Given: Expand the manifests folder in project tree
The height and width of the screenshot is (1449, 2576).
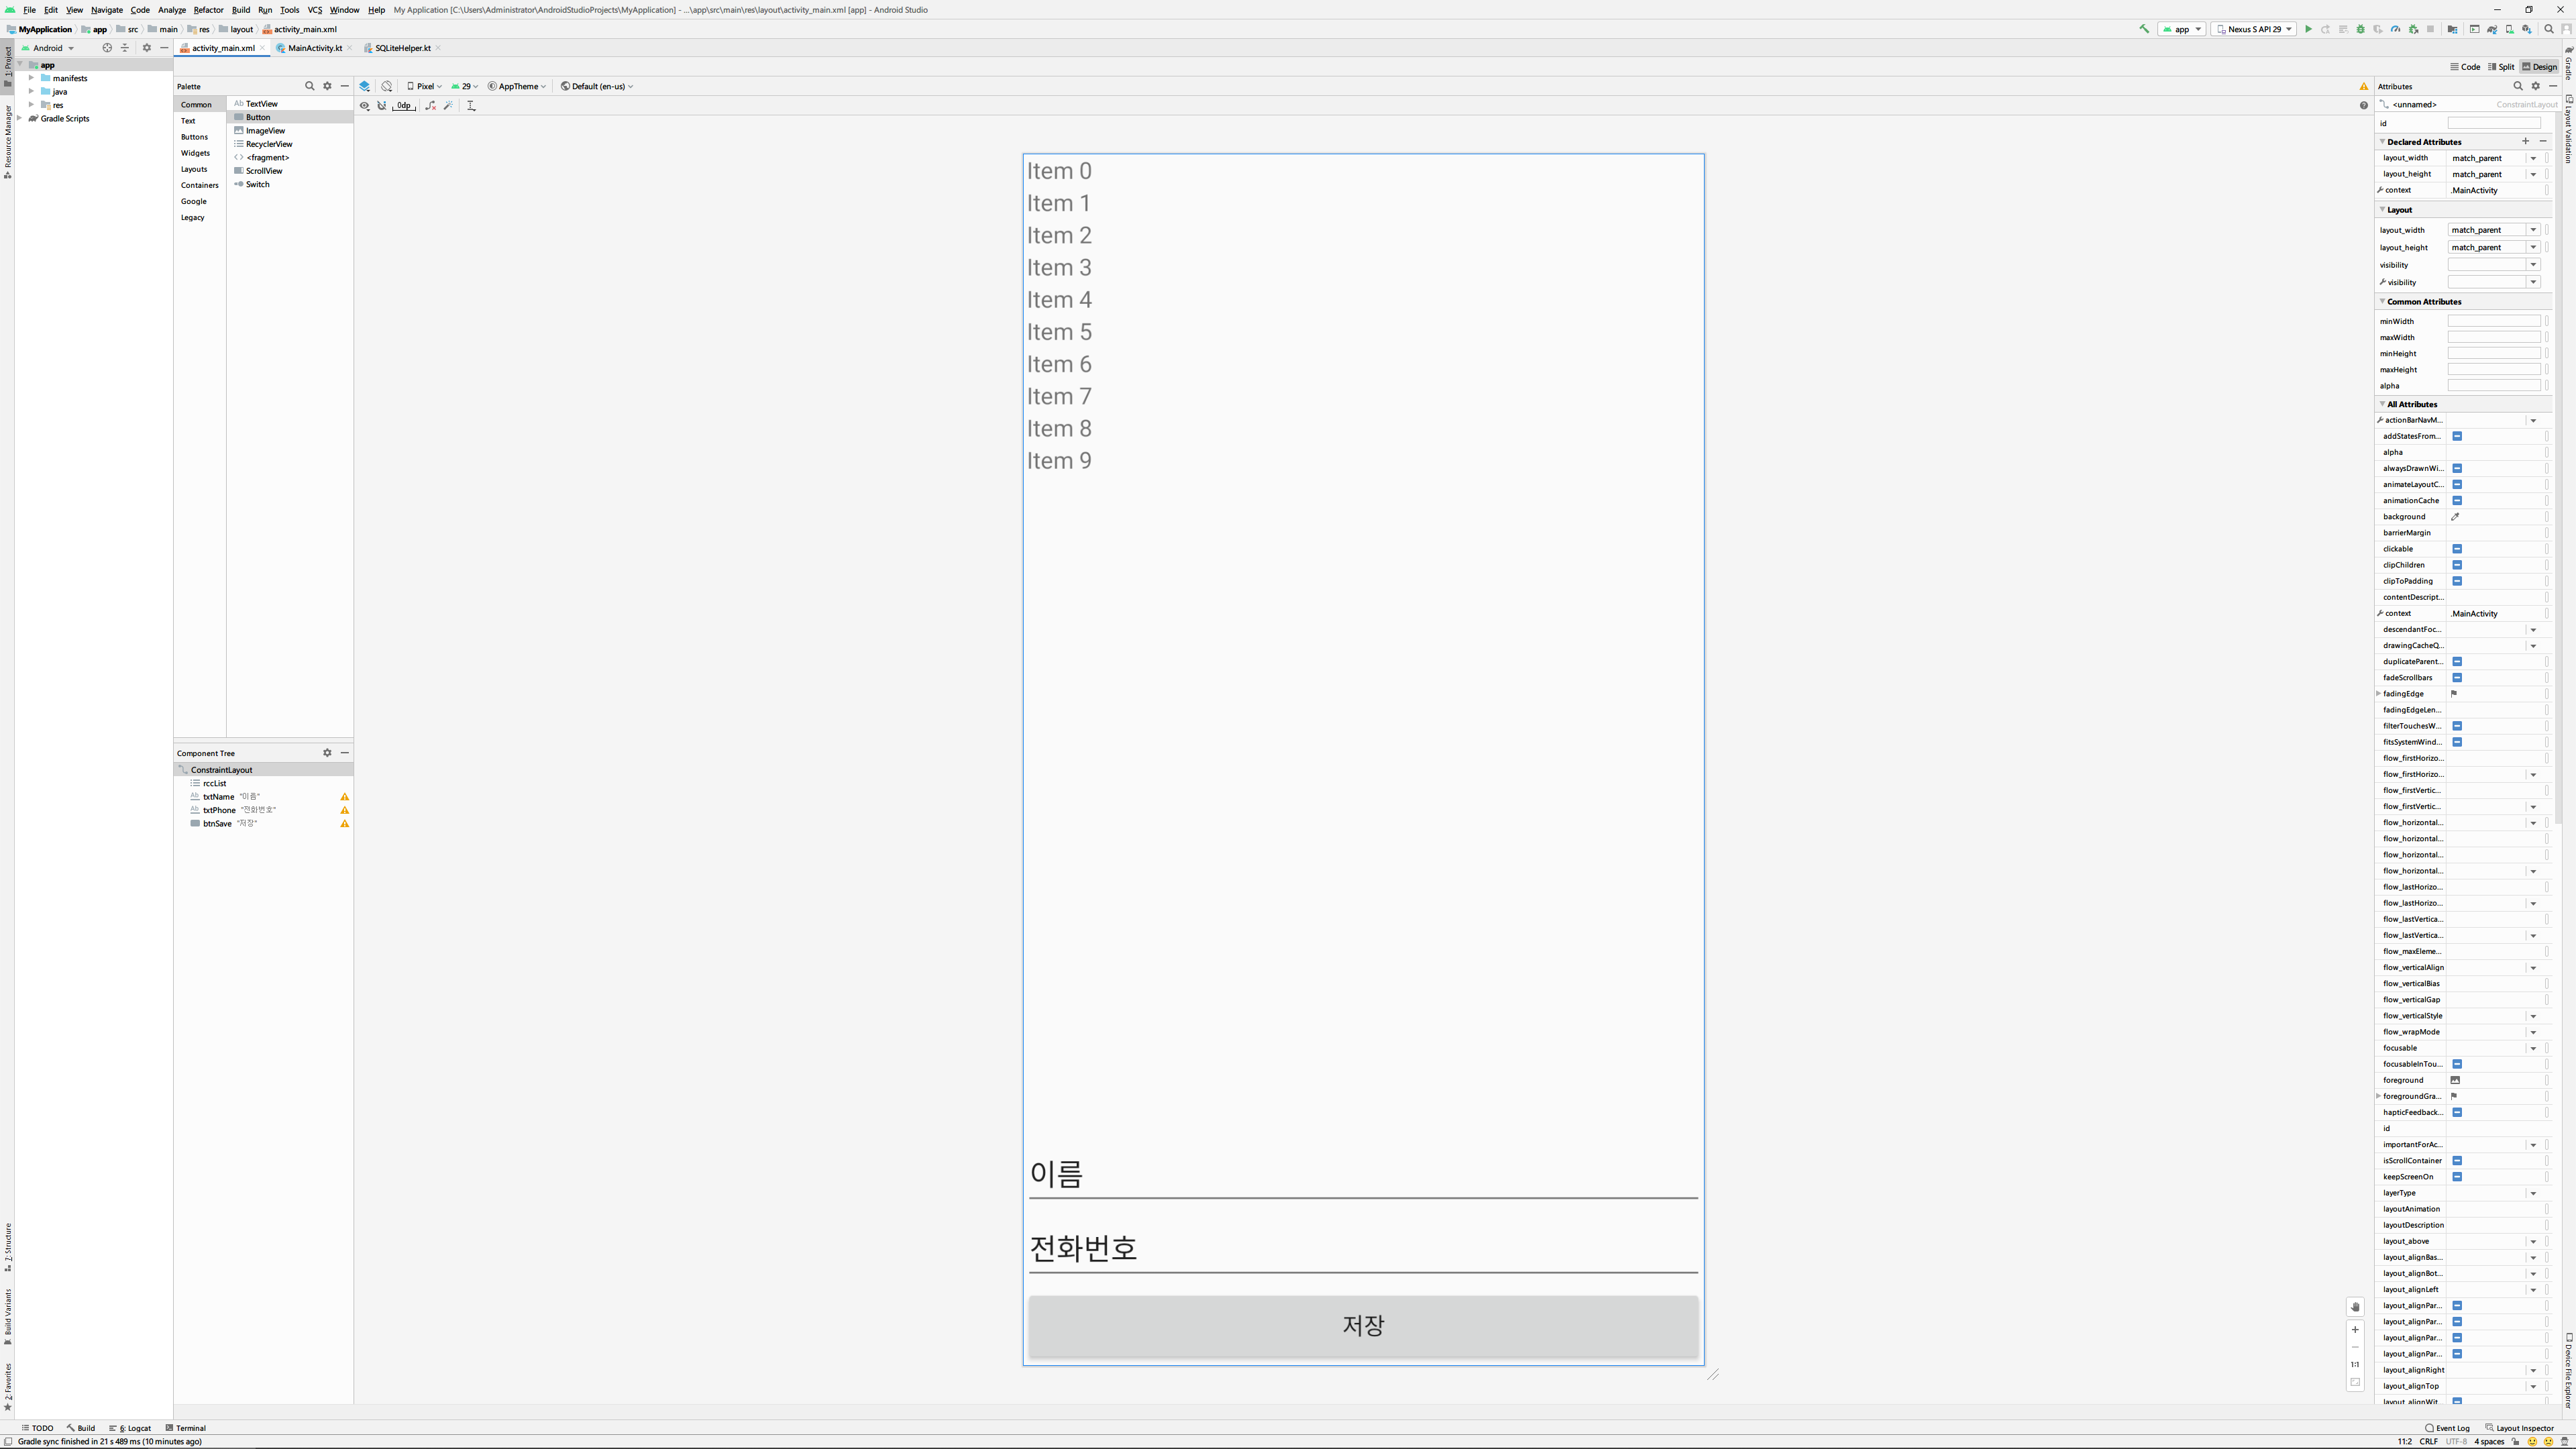Looking at the screenshot, I should tap(31, 78).
